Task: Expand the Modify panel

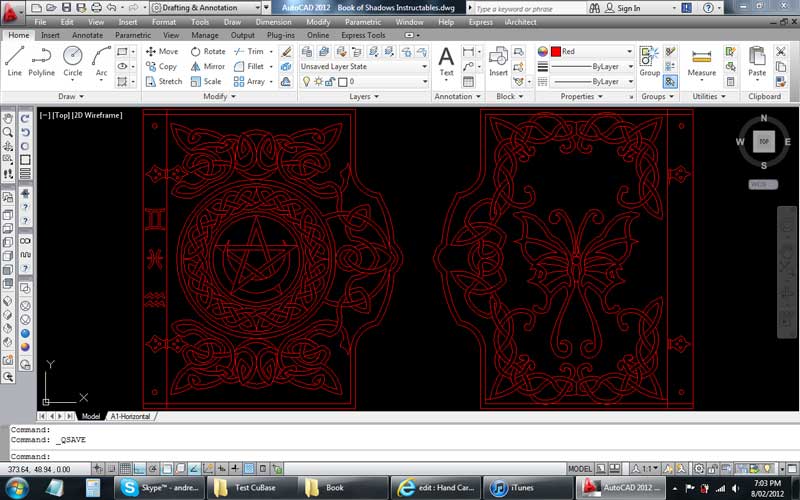Action: (219, 96)
